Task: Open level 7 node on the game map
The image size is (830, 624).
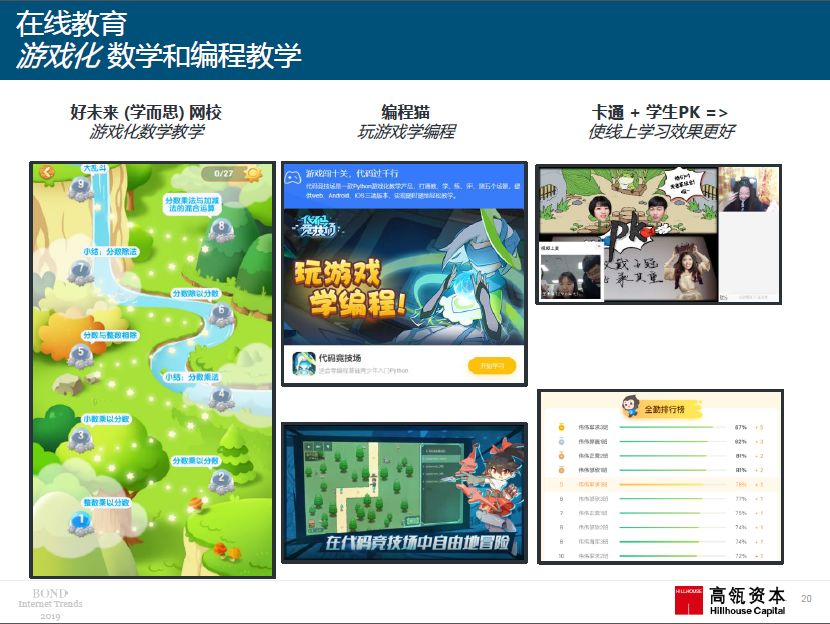Action: [80, 272]
